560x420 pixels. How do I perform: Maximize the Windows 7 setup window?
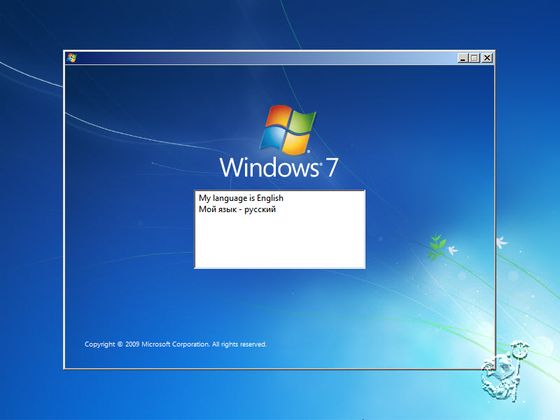[474, 58]
